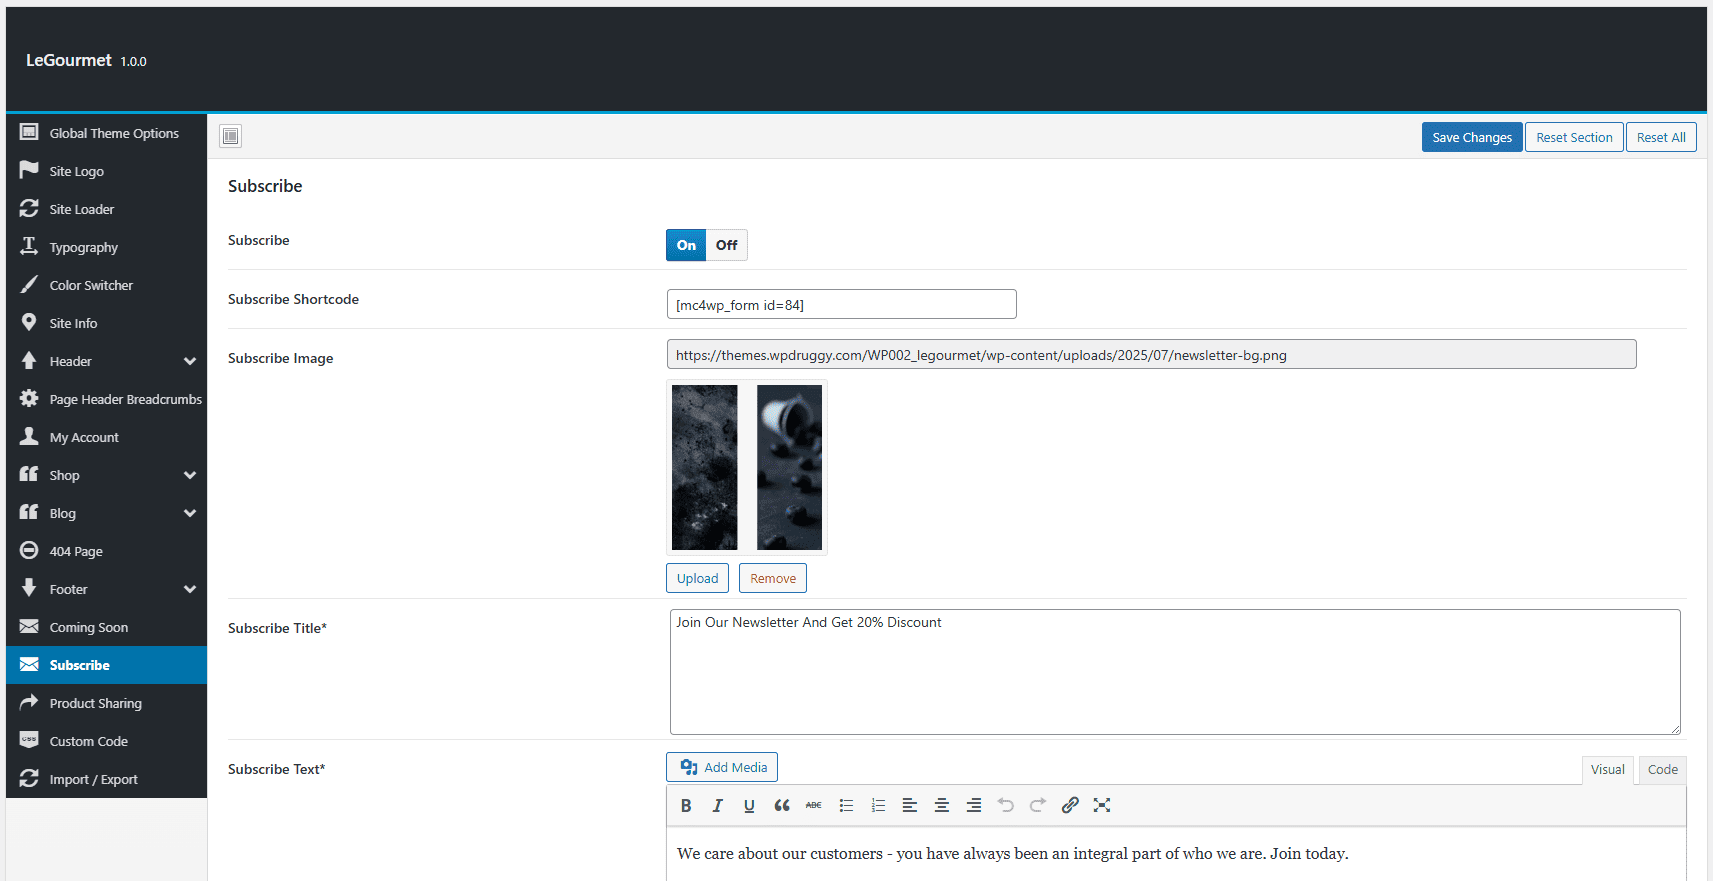
Task: Click the newsletter background image thumbnail
Action: point(747,467)
